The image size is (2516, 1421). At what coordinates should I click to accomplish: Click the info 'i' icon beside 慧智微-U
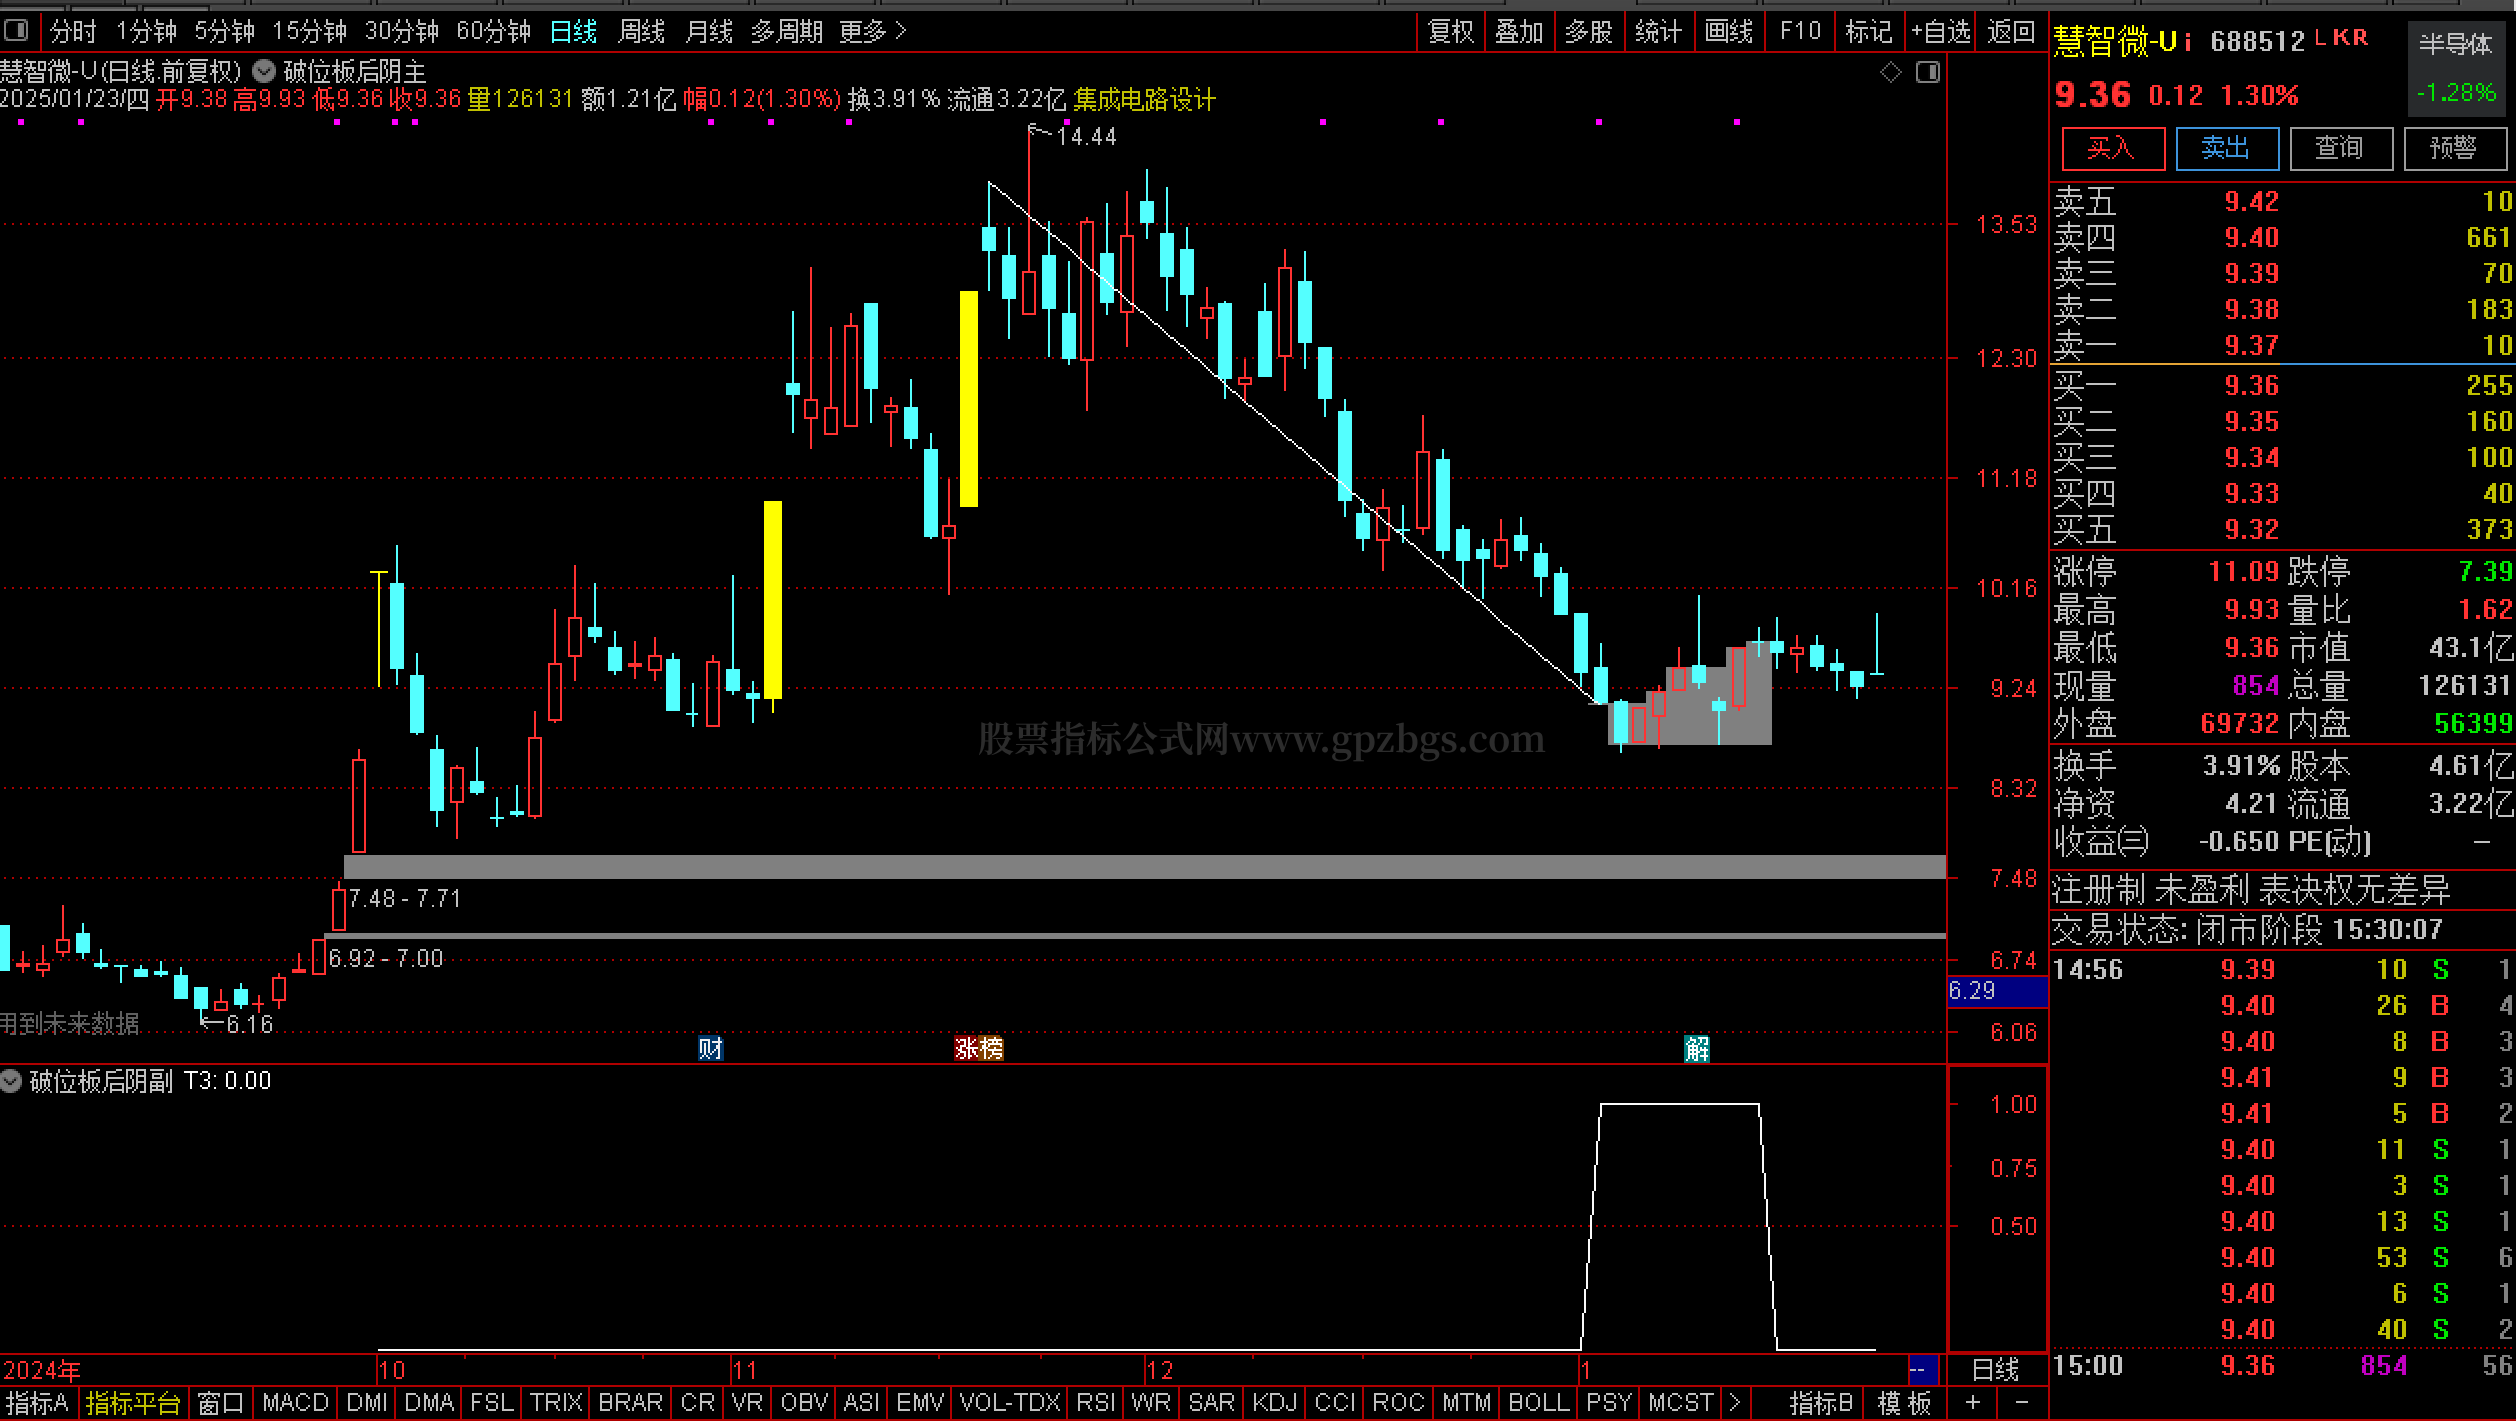[x=2187, y=41]
